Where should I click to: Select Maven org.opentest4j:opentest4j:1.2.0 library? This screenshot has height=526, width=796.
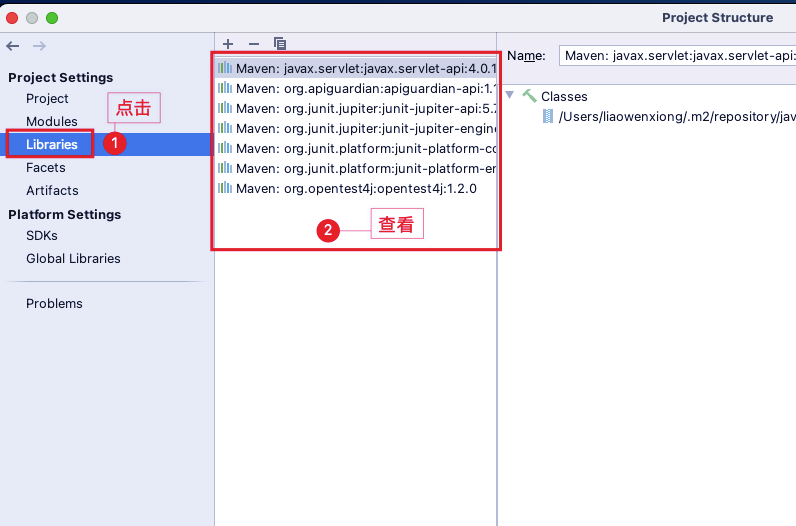click(355, 188)
